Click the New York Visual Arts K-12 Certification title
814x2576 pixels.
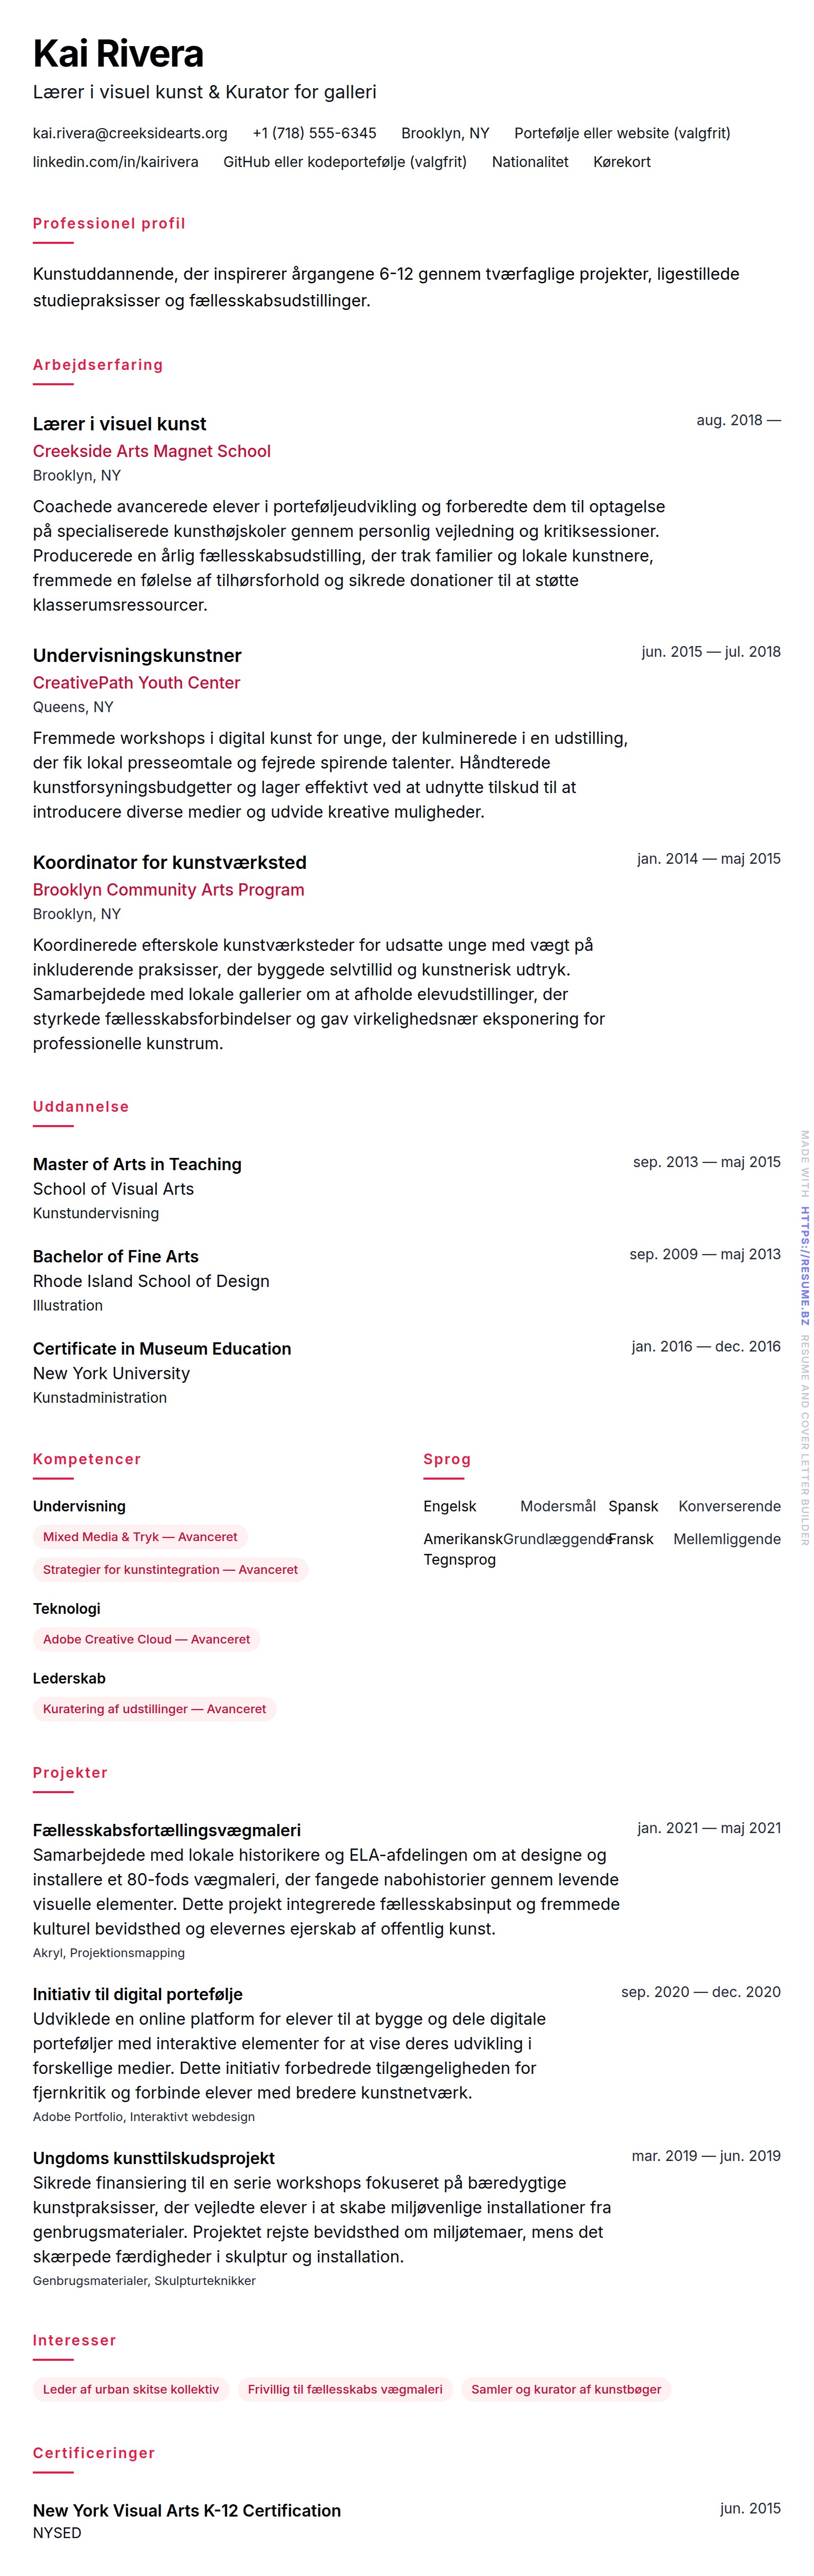click(186, 2510)
